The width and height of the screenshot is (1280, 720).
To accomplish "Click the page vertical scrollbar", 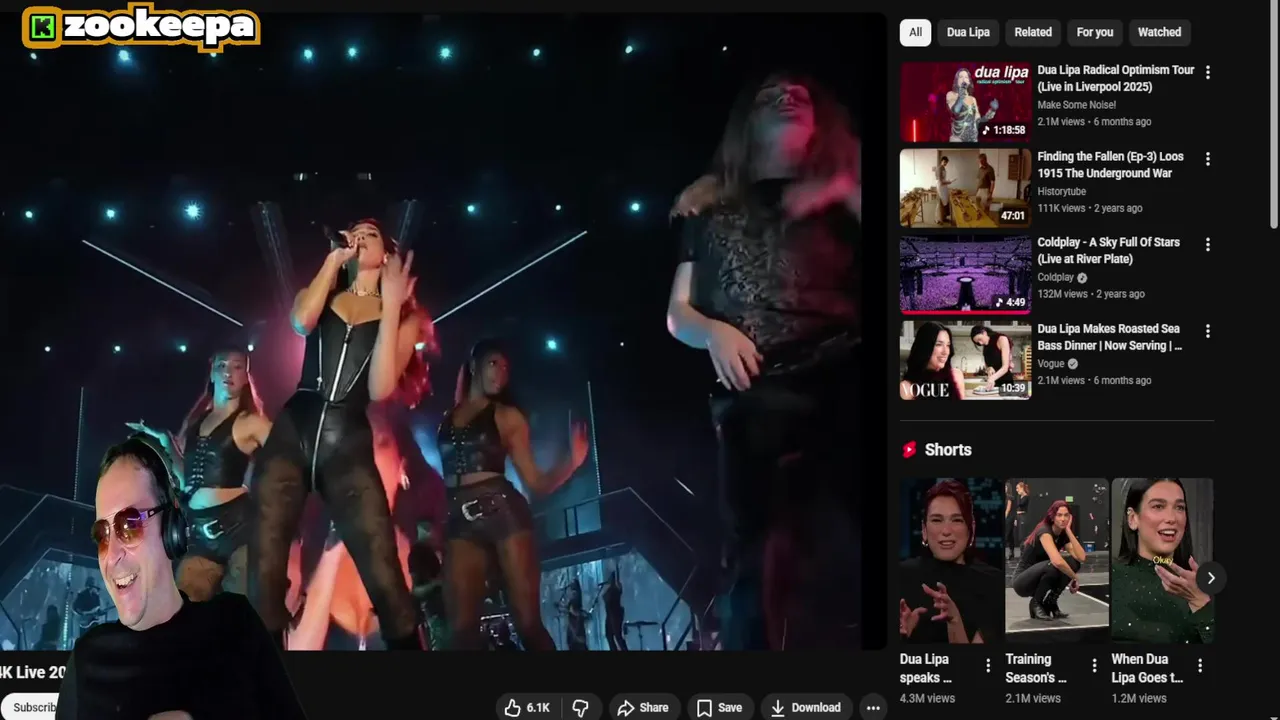I will coord(1273,115).
